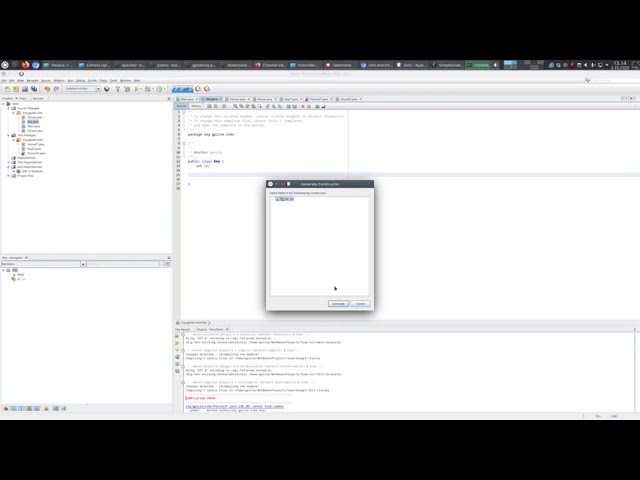The height and width of the screenshot is (480, 640).
Task: Click the green Run Project icon
Action: pyautogui.click(x=137, y=89)
